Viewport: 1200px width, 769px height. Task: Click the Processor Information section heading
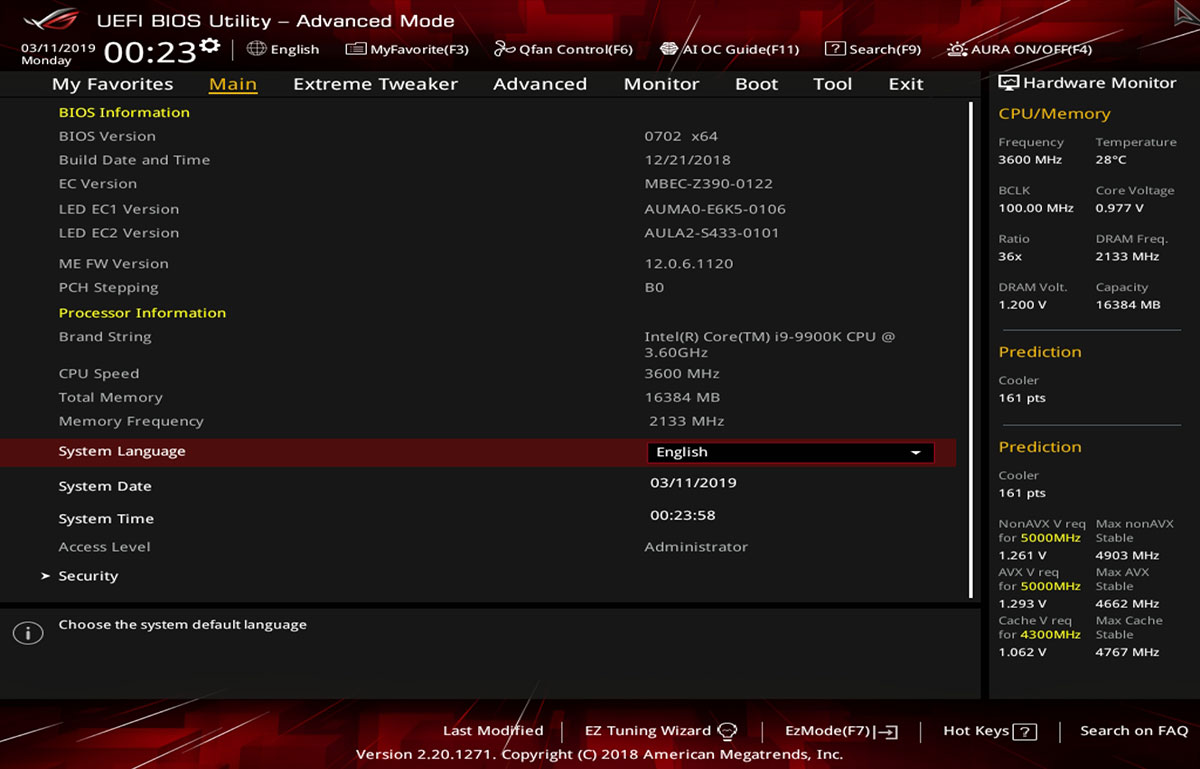[142, 313]
